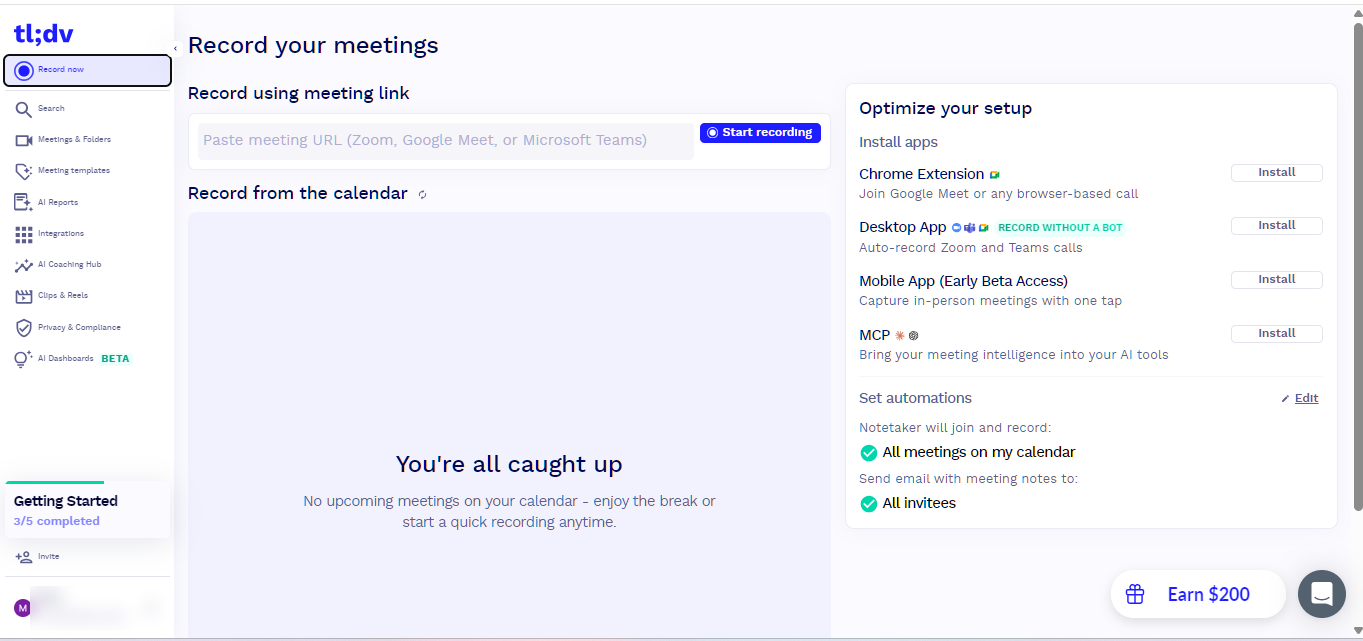Click the icons next to MCP

click(x=906, y=336)
